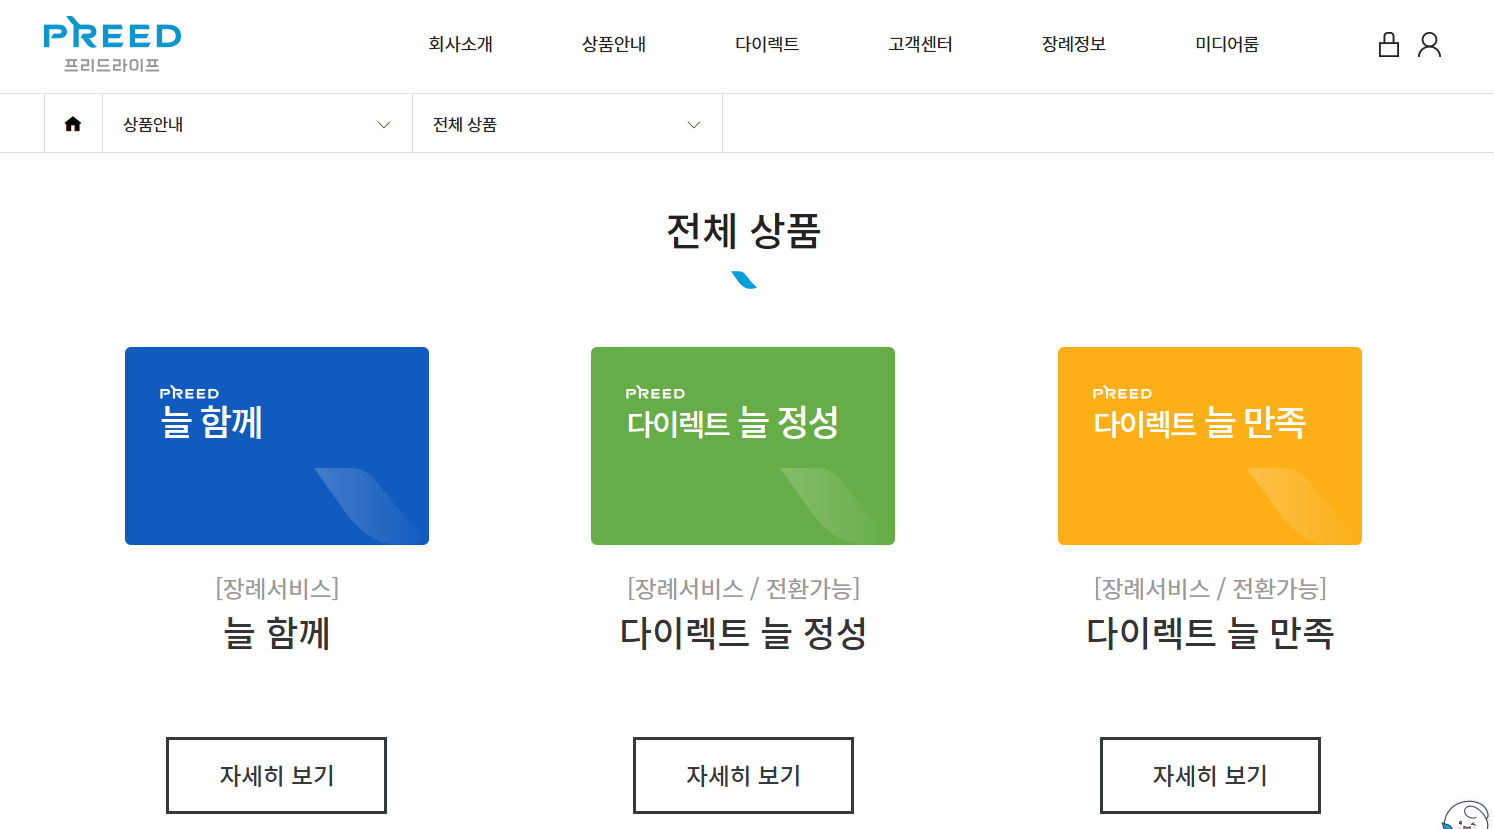1494x829 pixels.
Task: Select the green 다이렉트 늘 정성 card
Action: (743, 446)
